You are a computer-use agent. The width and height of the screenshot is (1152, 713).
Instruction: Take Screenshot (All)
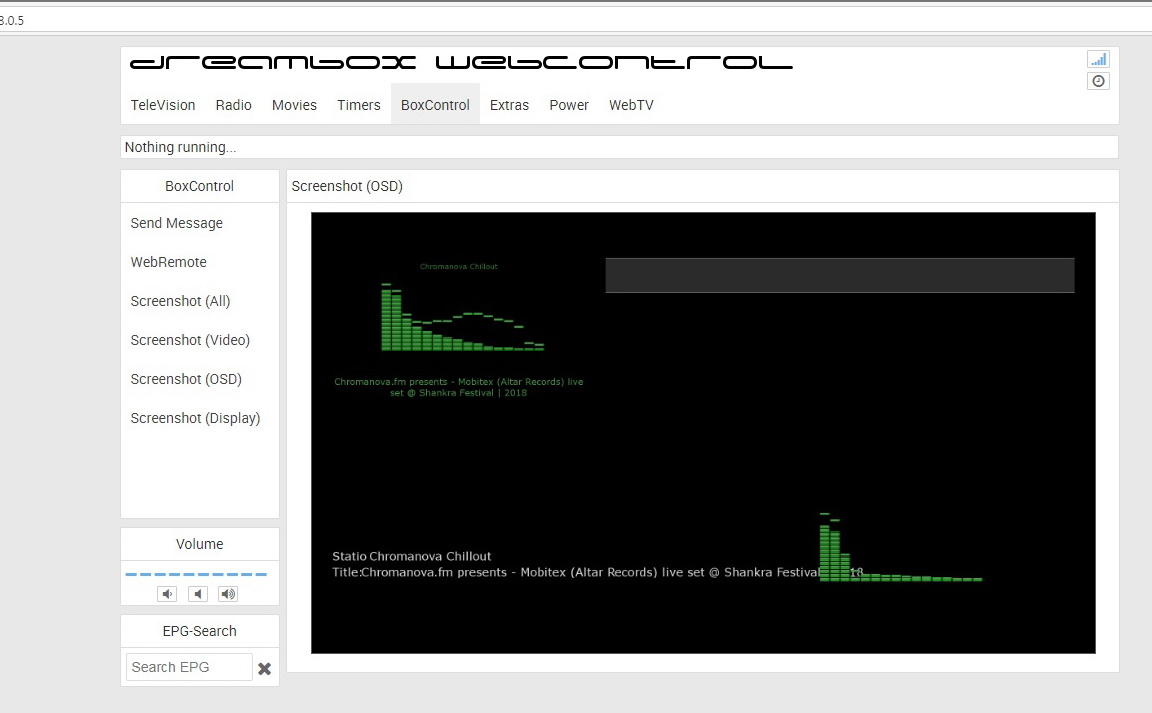tap(180, 301)
